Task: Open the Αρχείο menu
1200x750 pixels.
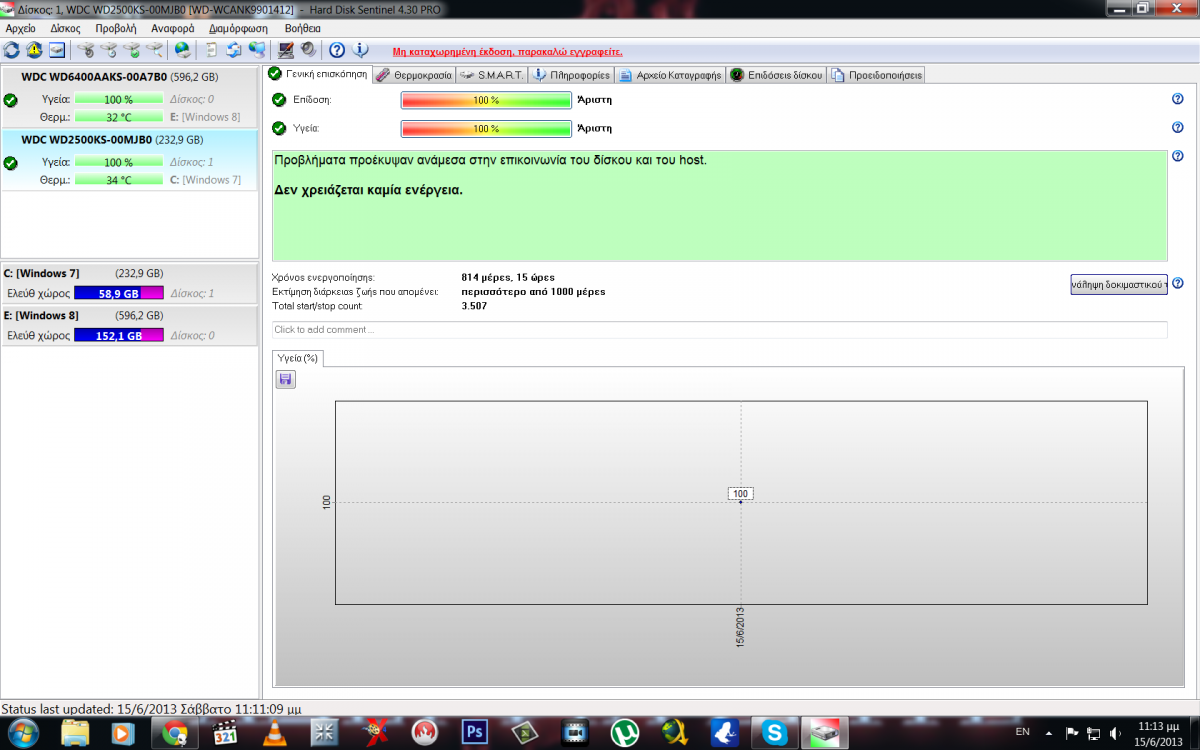Action: tap(21, 29)
